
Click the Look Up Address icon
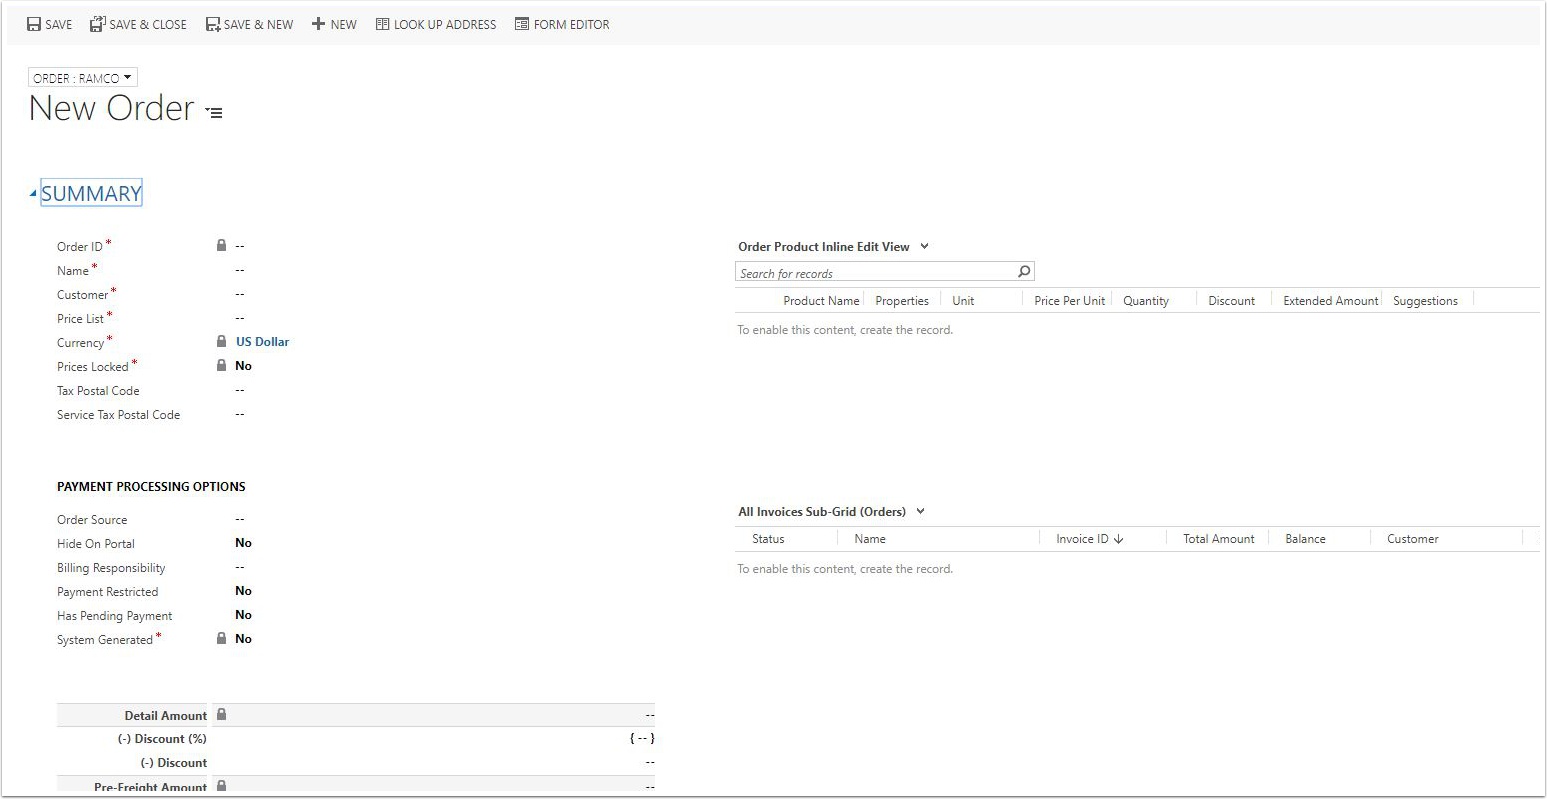[381, 23]
